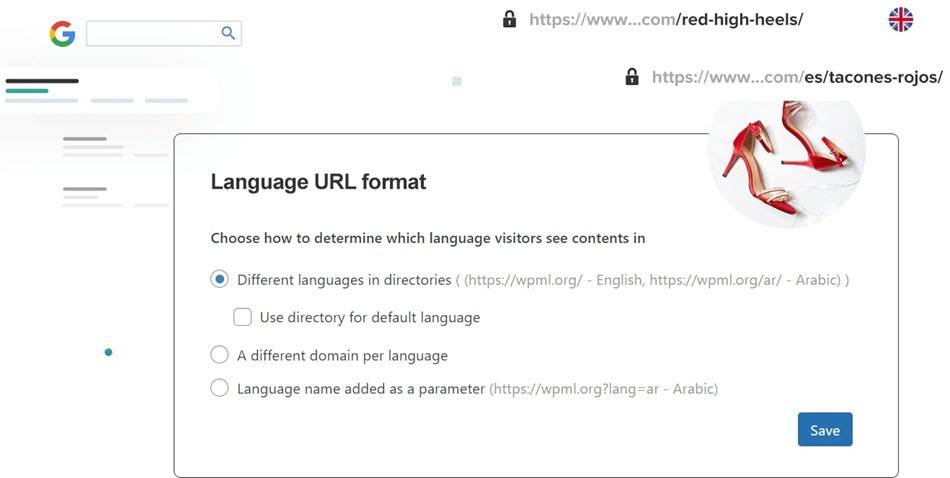
Task: Click the wpml.org?lang=ar example text
Action: 603,388
